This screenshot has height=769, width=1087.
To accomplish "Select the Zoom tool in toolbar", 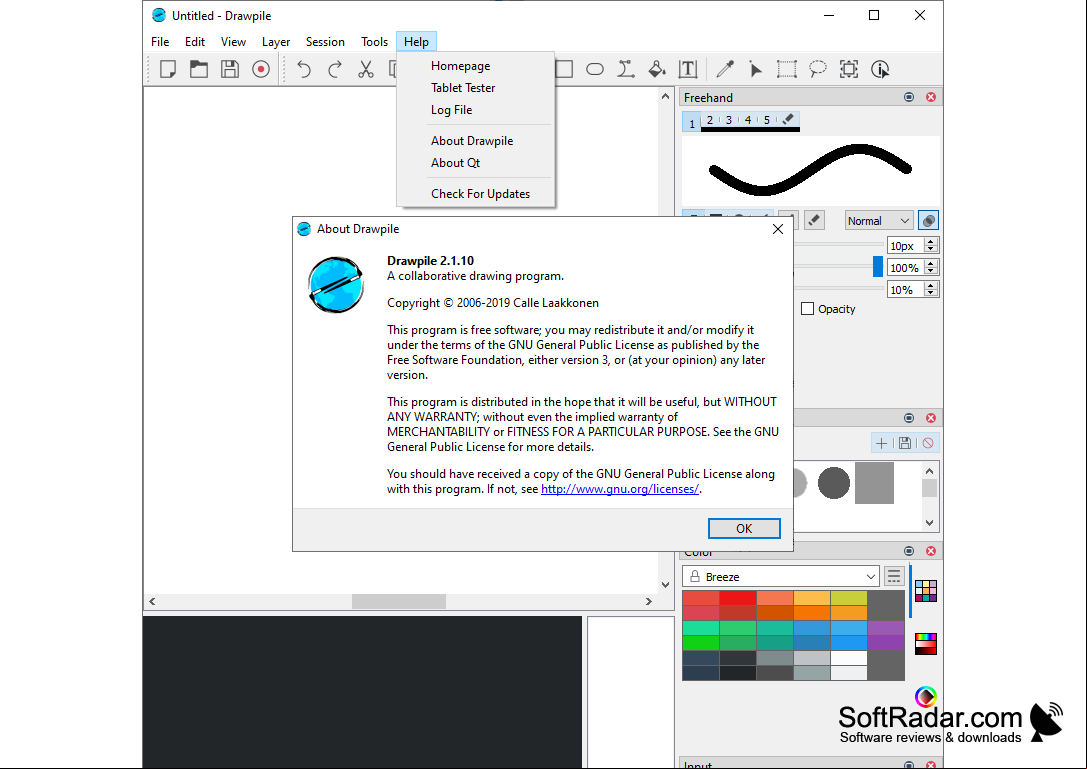I will 849,69.
